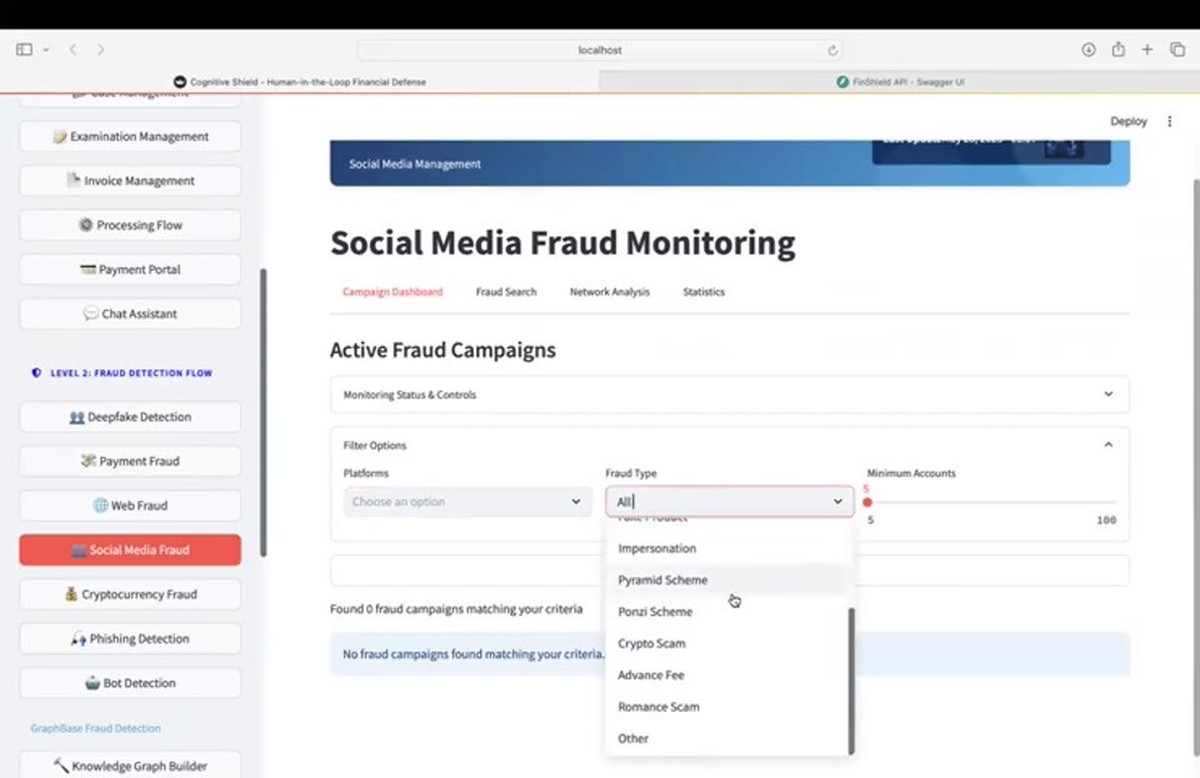The width and height of the screenshot is (1200, 778).
Task: Open Cryptocurrency Fraud in sidebar
Action: (x=130, y=594)
